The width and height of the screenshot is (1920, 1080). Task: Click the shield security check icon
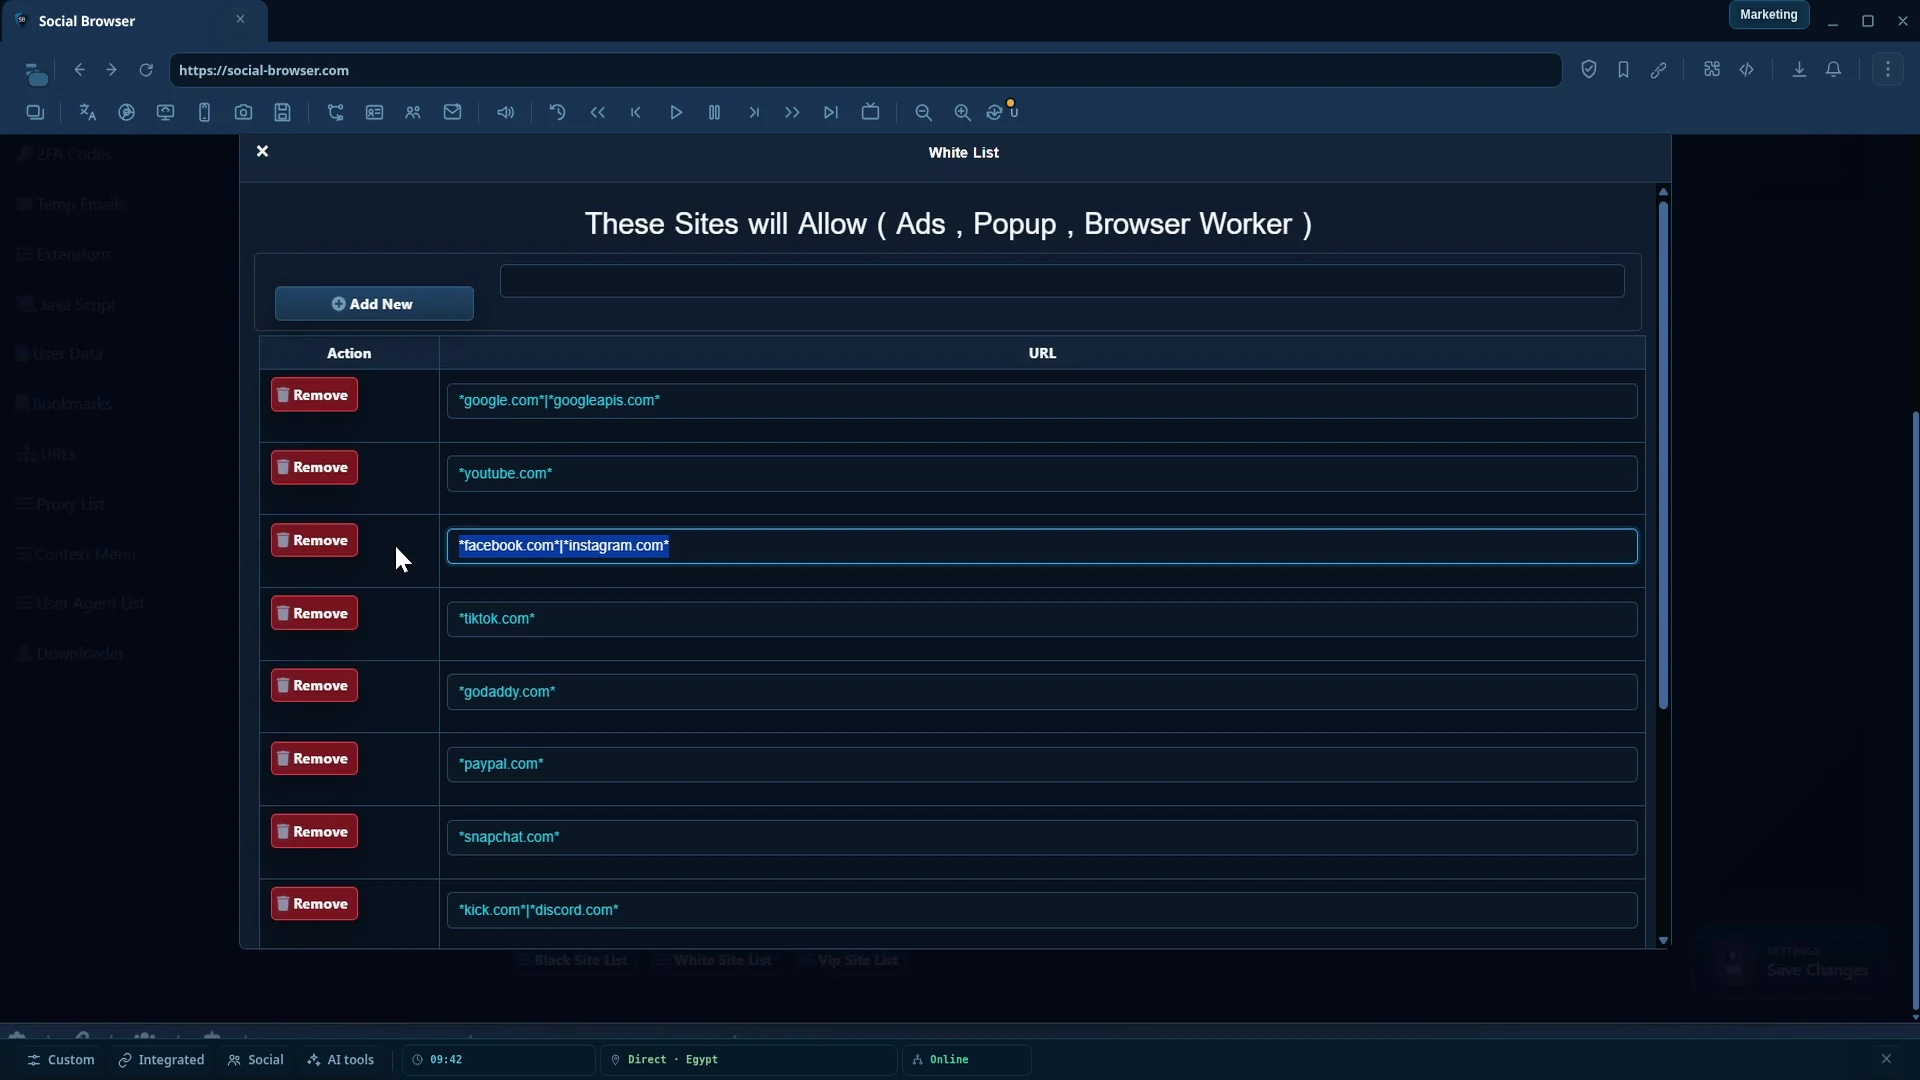(1588, 70)
